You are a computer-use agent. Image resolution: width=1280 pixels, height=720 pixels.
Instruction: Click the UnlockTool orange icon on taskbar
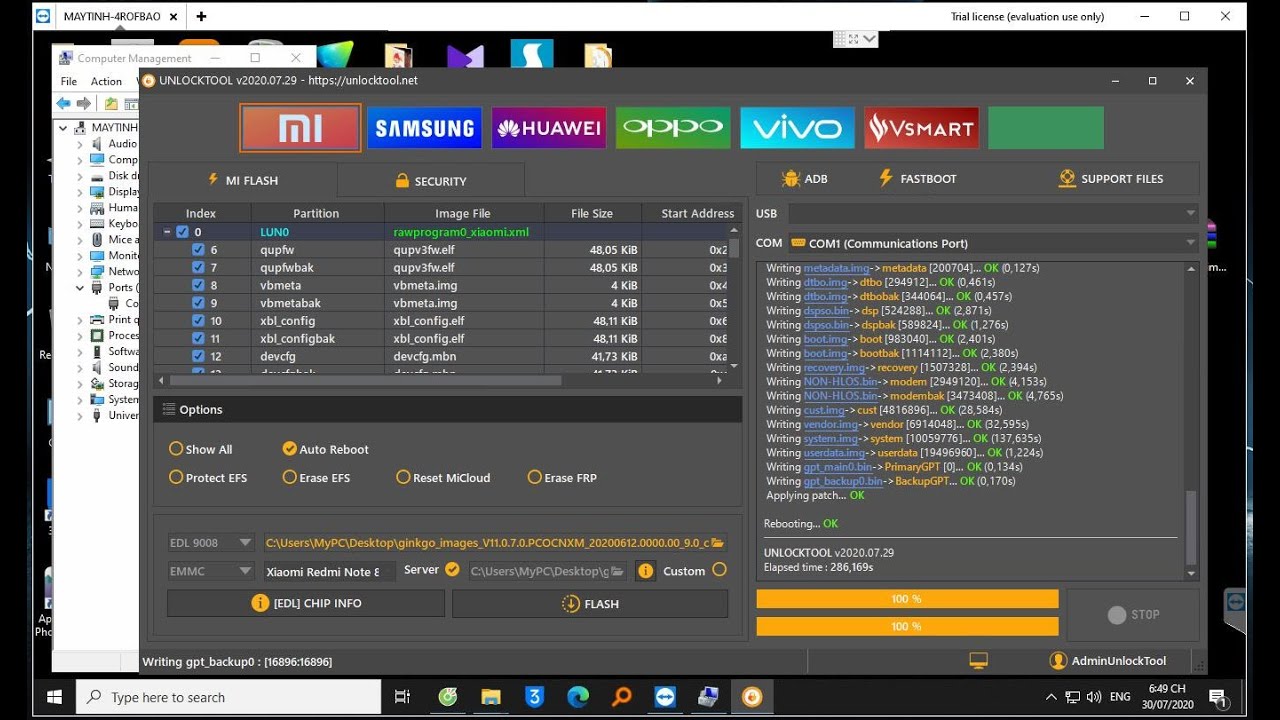[752, 697]
